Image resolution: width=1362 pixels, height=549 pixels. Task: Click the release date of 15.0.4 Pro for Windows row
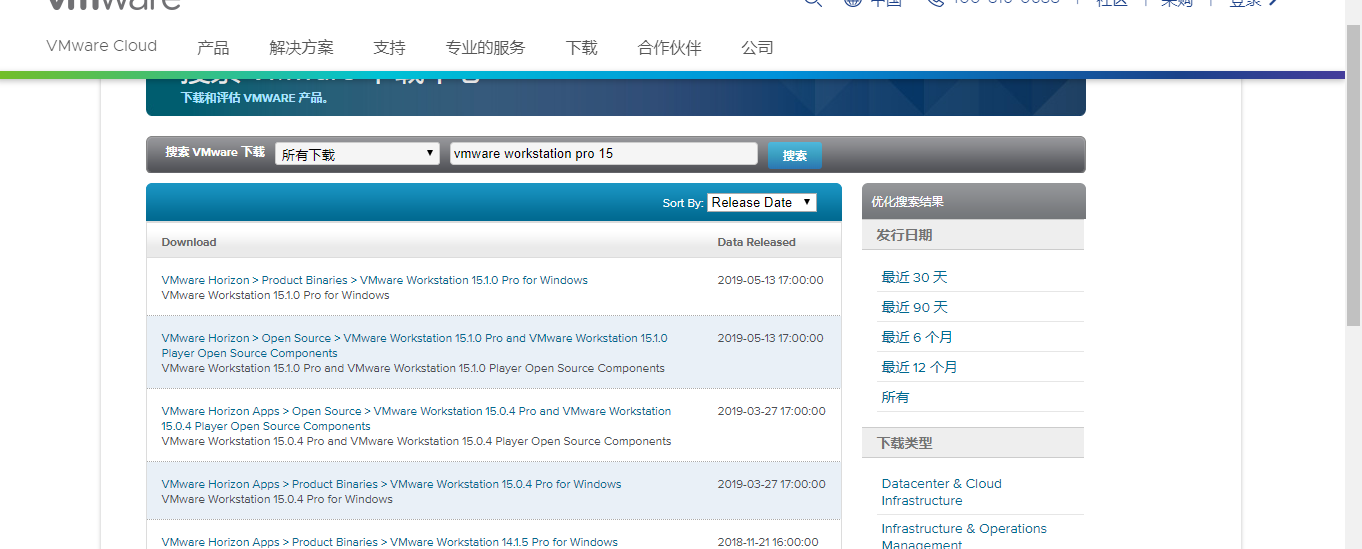[771, 484]
